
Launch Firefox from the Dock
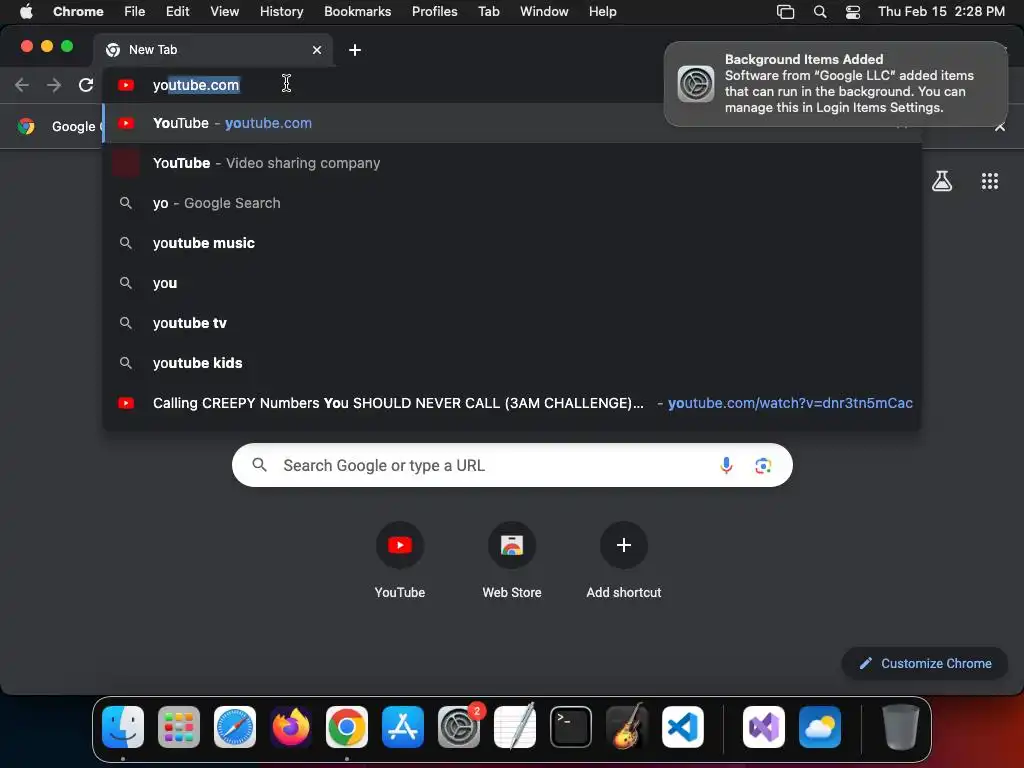[291, 727]
